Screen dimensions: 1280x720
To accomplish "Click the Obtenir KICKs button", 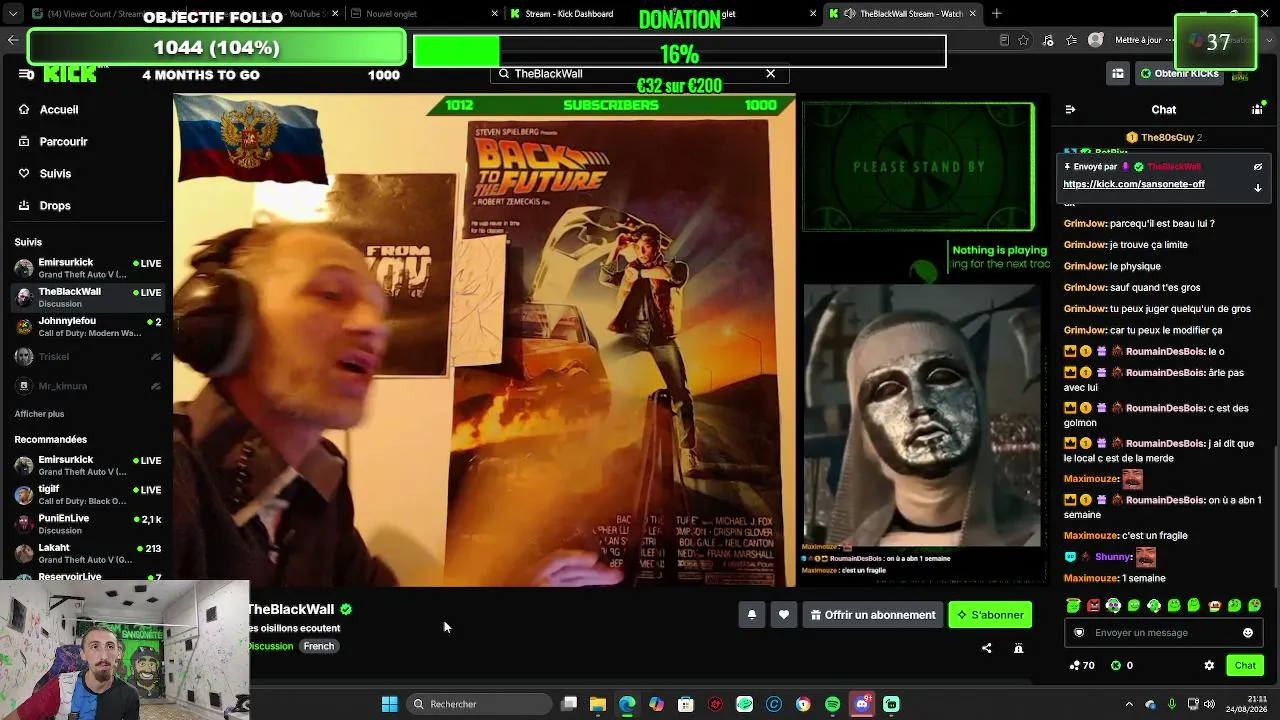I will (1178, 74).
